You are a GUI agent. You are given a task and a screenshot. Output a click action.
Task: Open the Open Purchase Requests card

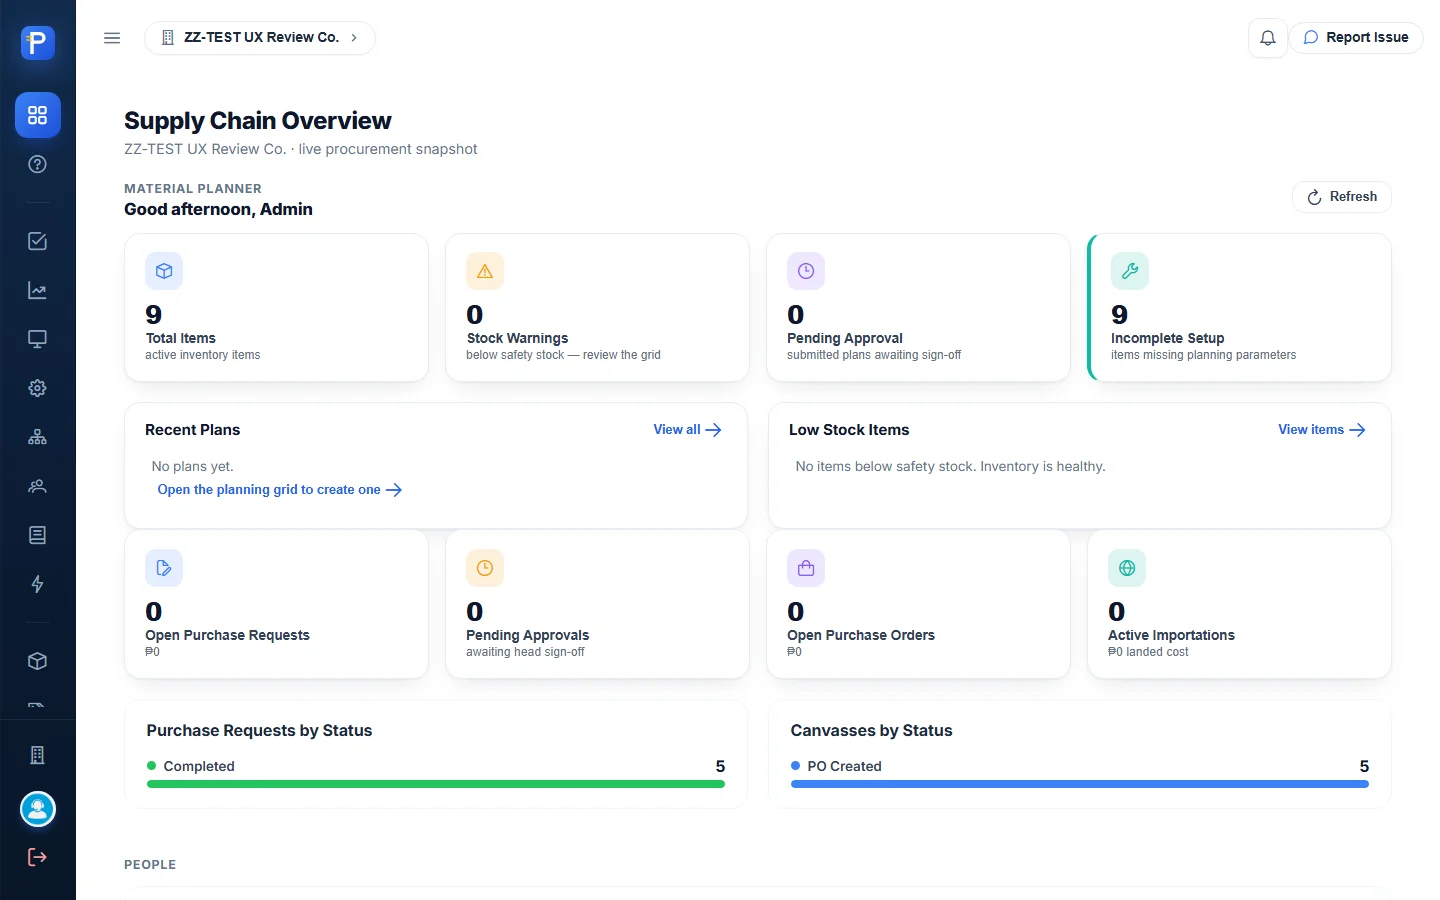277,605
